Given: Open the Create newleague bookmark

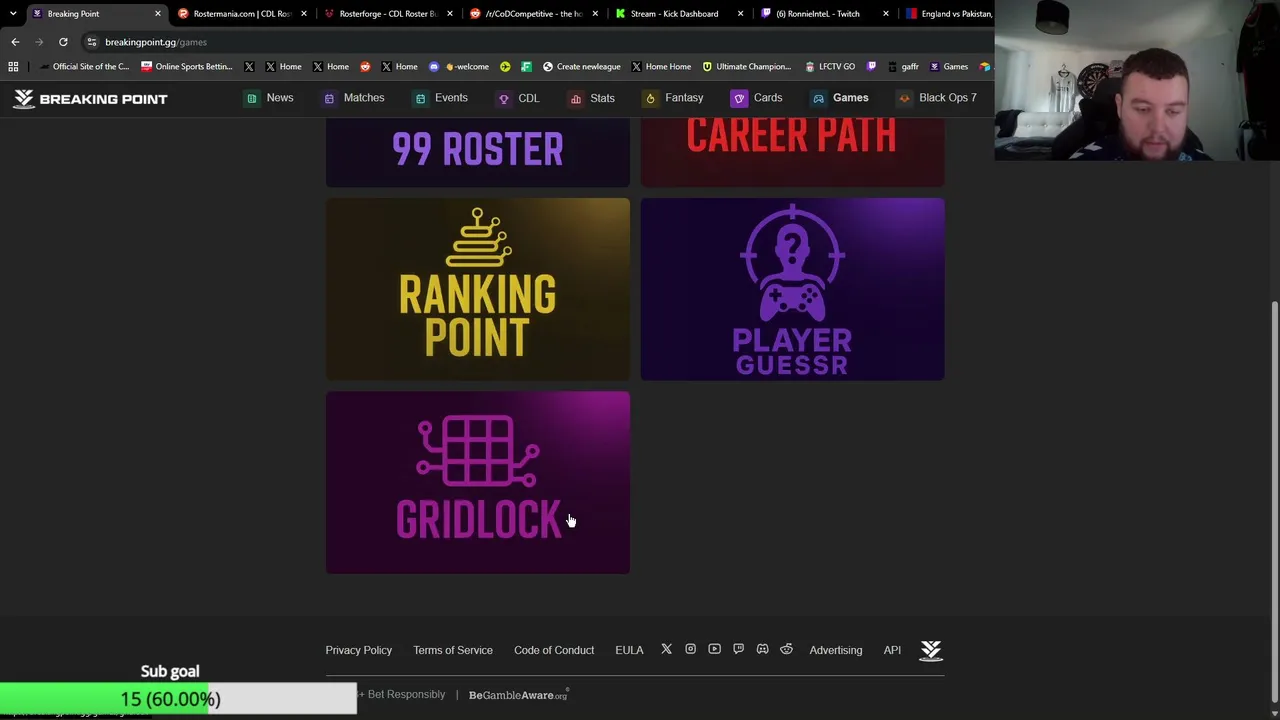Looking at the screenshot, I should pos(581,67).
